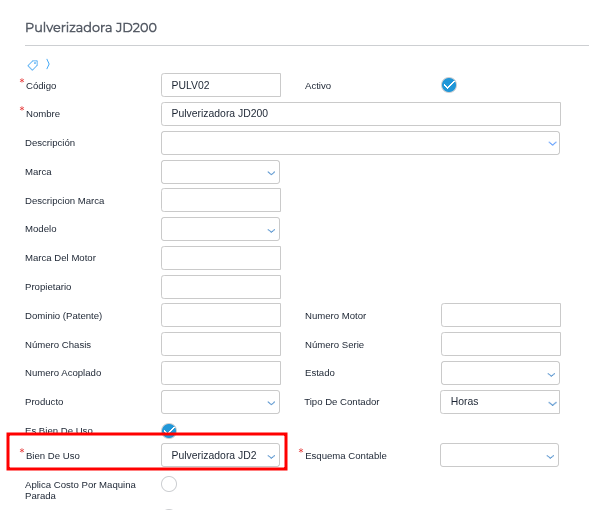Open the Marca dropdown

pyautogui.click(x=220, y=172)
